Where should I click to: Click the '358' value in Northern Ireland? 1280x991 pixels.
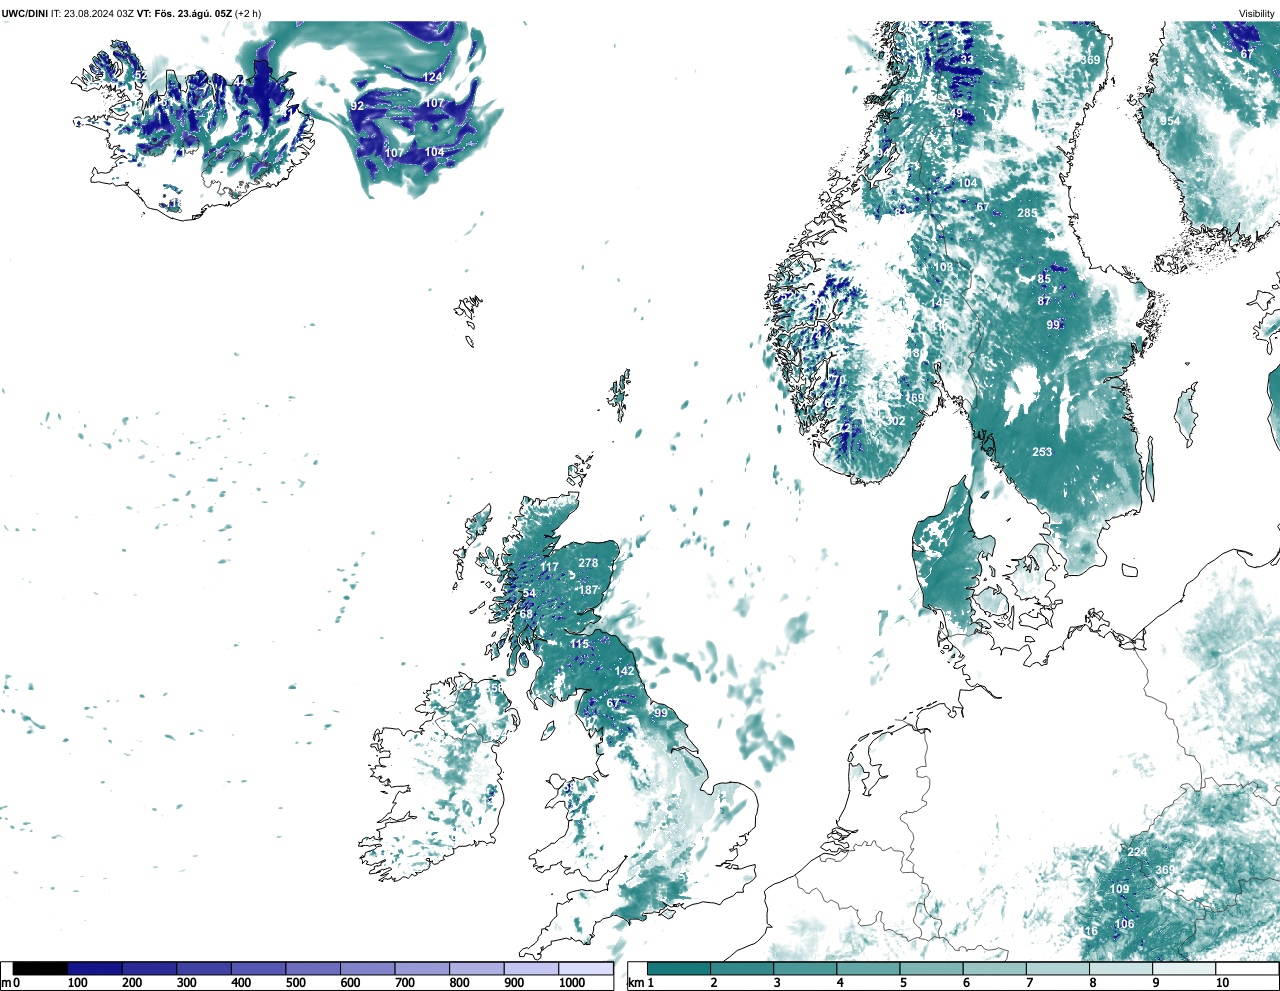click(x=494, y=688)
